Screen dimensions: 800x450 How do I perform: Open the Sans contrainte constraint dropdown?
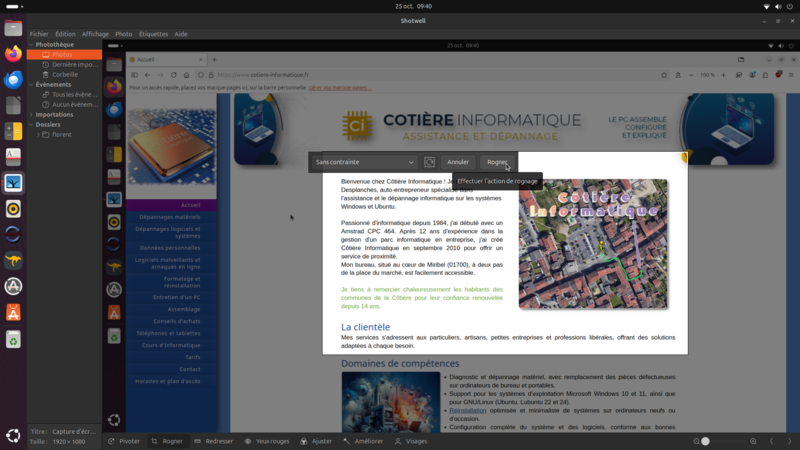click(x=364, y=162)
